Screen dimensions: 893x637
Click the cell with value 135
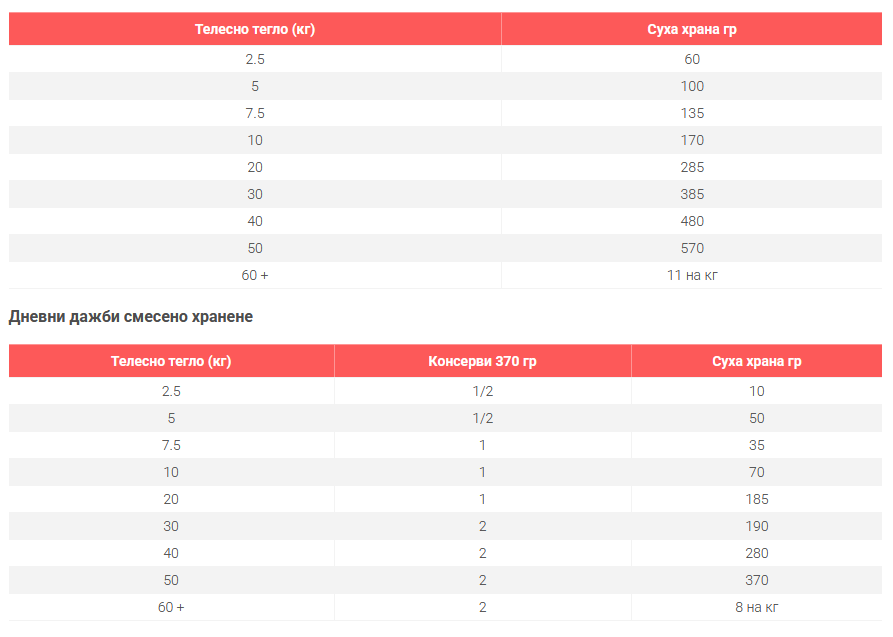click(692, 113)
